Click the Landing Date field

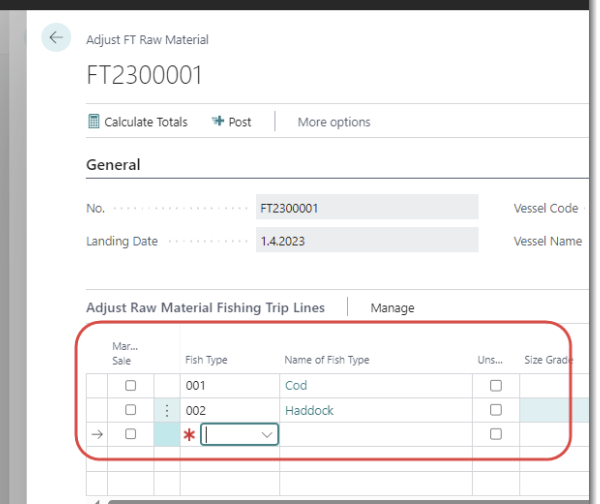365,241
